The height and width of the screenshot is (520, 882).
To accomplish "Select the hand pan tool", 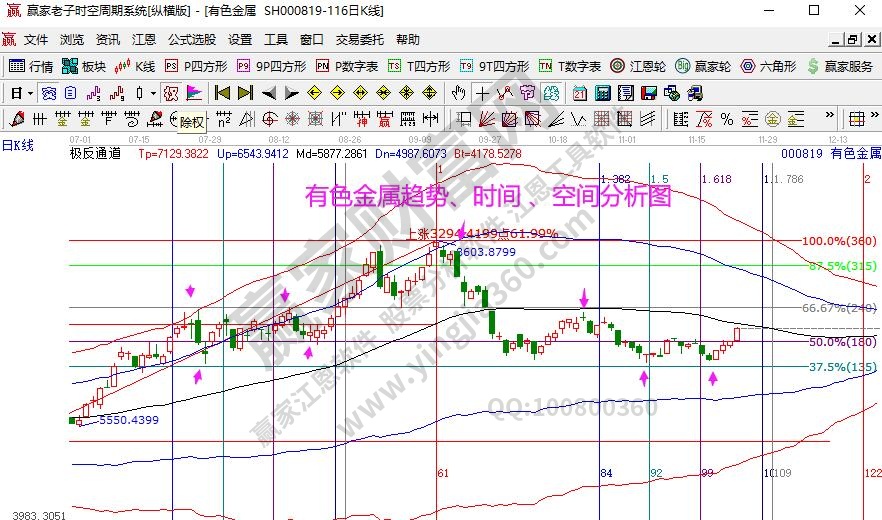I will (x=458, y=93).
